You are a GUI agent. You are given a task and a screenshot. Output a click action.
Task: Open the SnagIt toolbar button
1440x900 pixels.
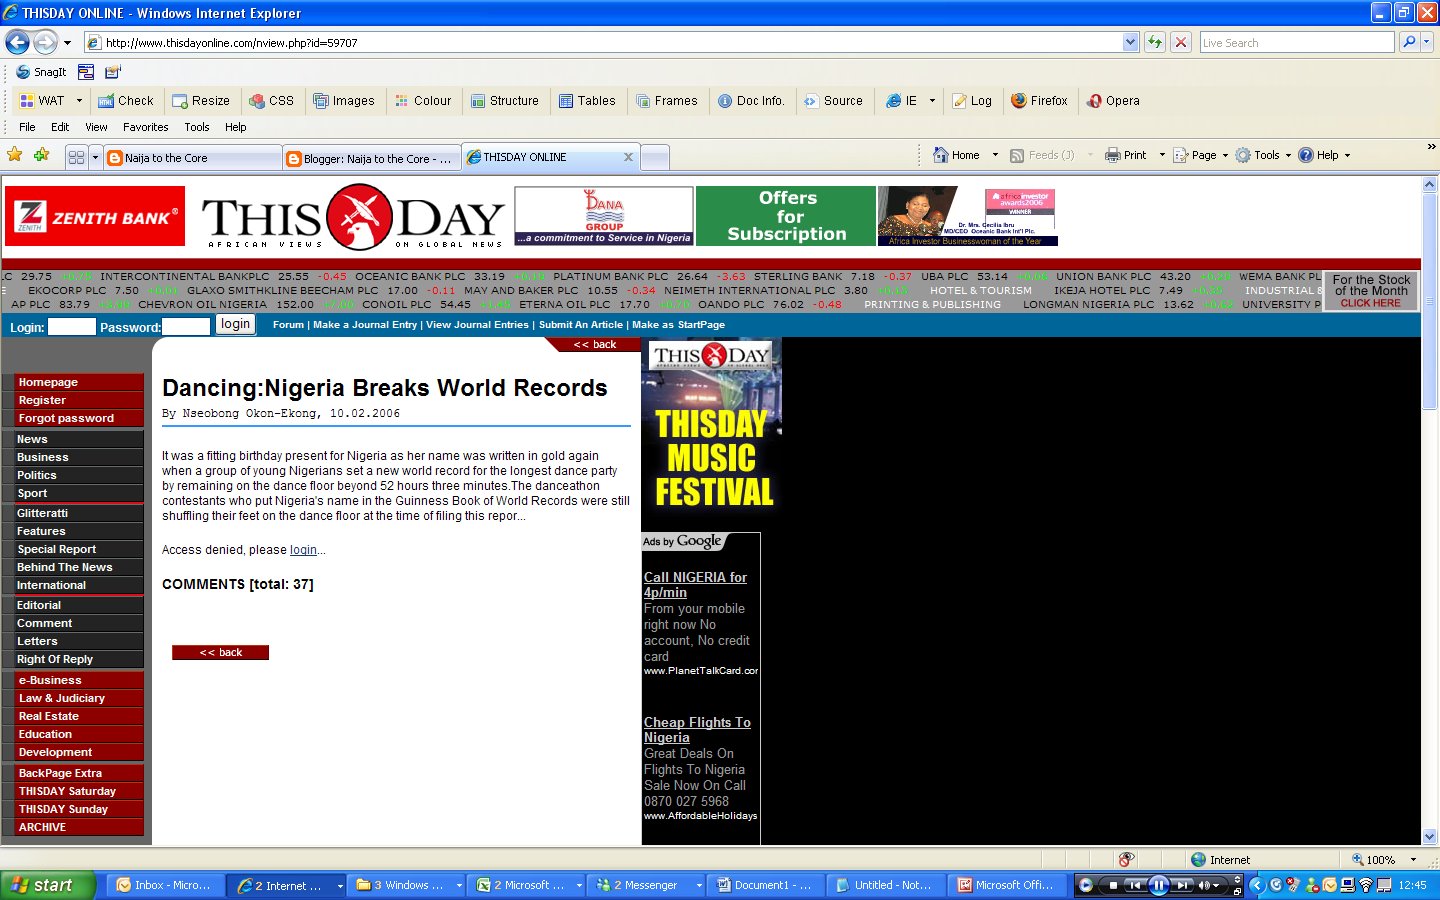(x=41, y=72)
